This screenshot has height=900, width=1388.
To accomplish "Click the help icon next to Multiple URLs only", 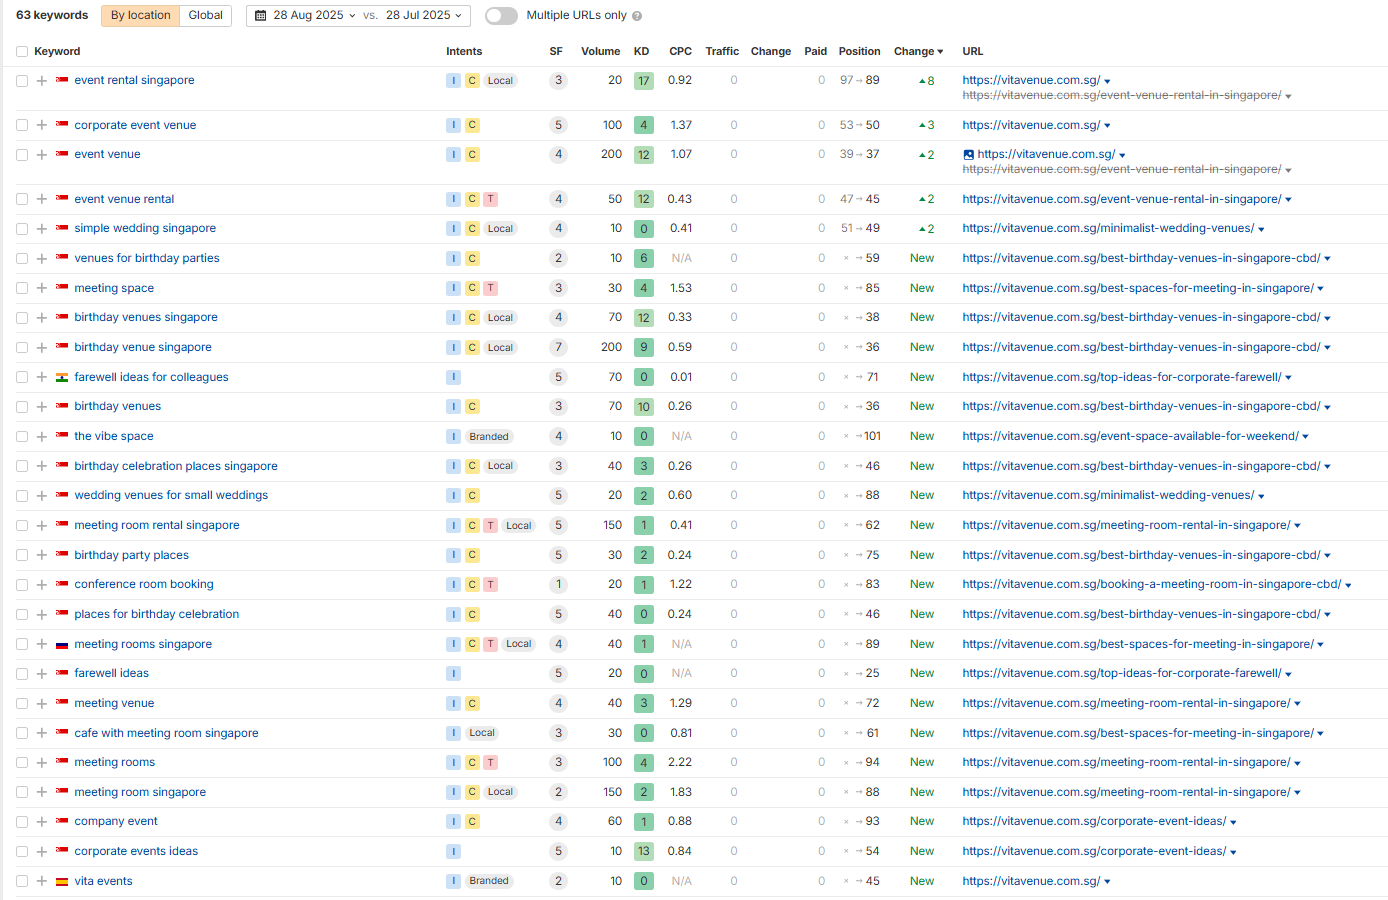I will click(637, 16).
